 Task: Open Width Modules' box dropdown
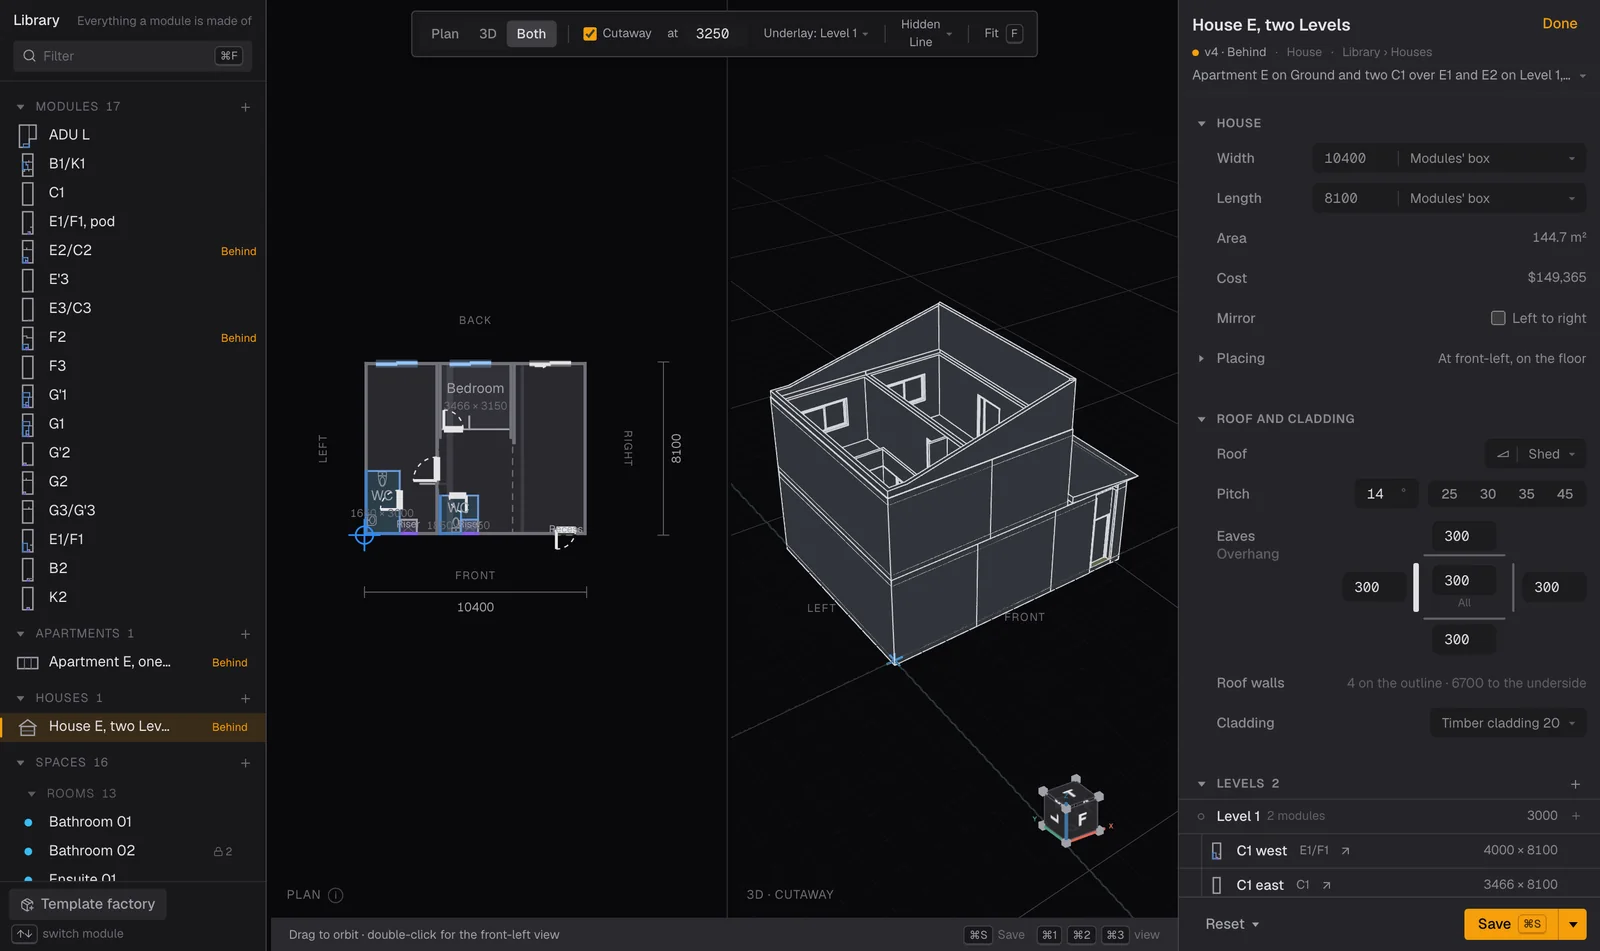coord(1492,159)
